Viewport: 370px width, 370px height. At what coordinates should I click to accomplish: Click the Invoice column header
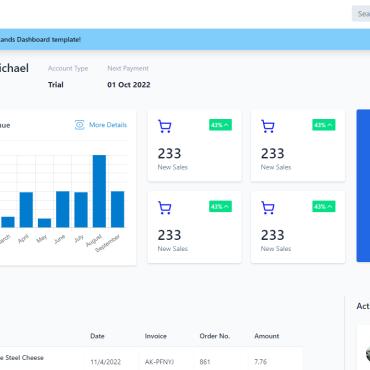156,336
